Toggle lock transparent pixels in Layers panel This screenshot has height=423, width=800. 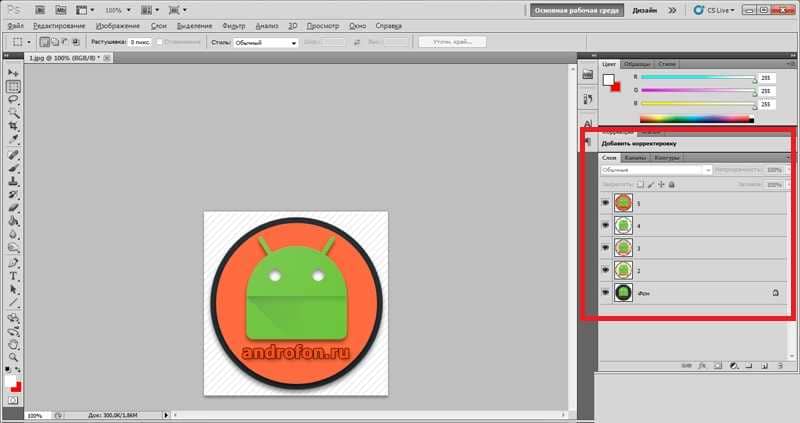(x=641, y=185)
